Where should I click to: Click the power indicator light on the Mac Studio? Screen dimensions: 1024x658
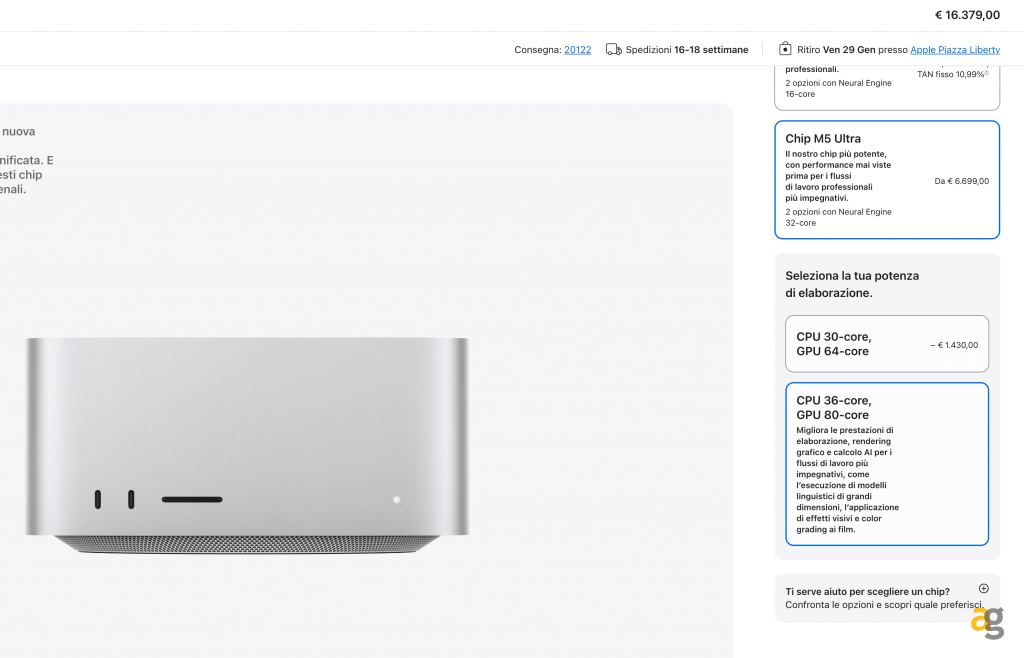(x=396, y=499)
